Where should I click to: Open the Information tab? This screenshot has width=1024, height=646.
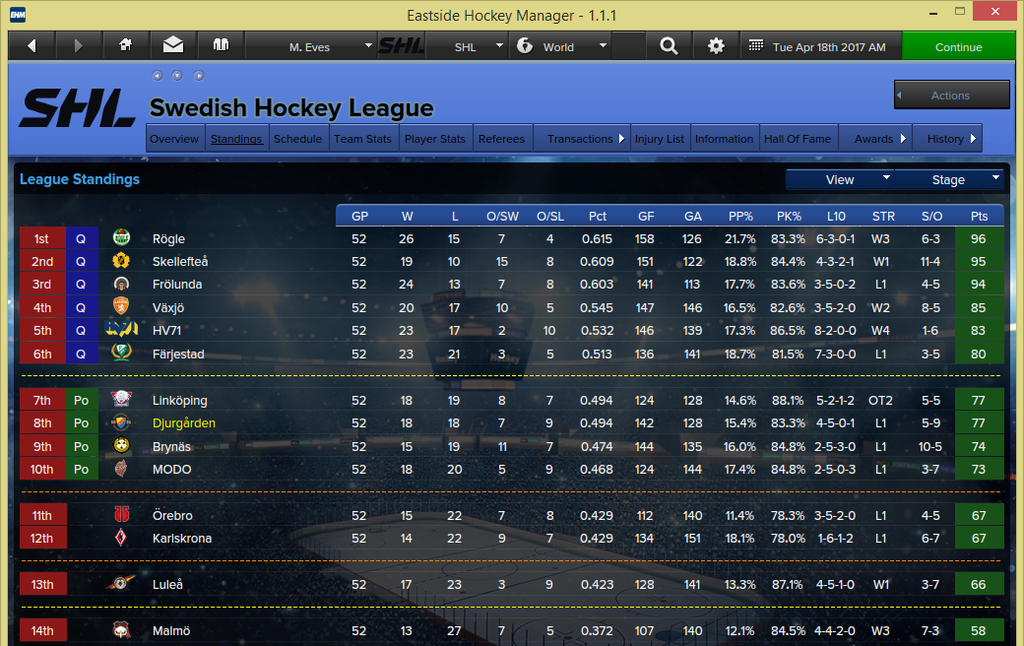(724, 138)
